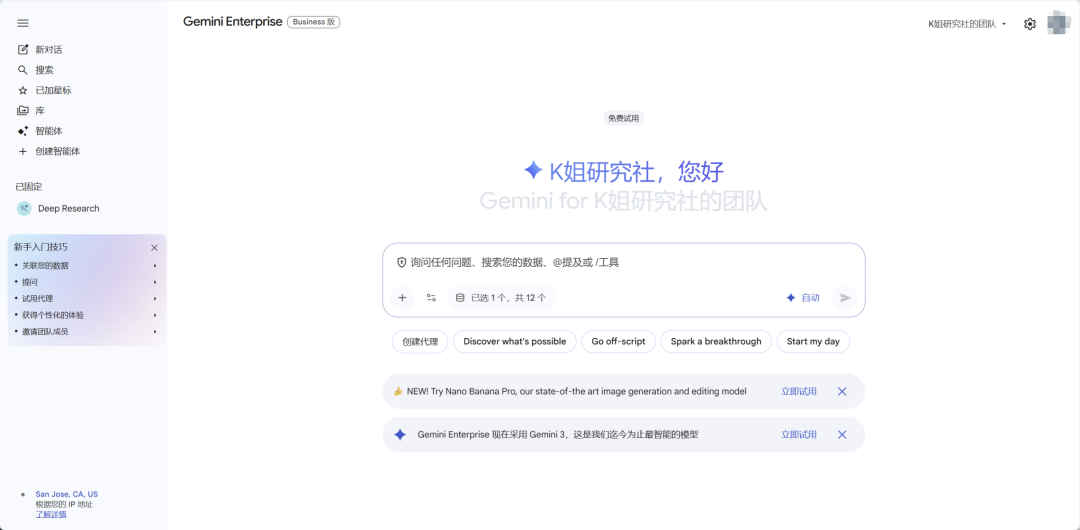Open the tools sliders icon
The image size is (1080, 530).
click(x=431, y=298)
